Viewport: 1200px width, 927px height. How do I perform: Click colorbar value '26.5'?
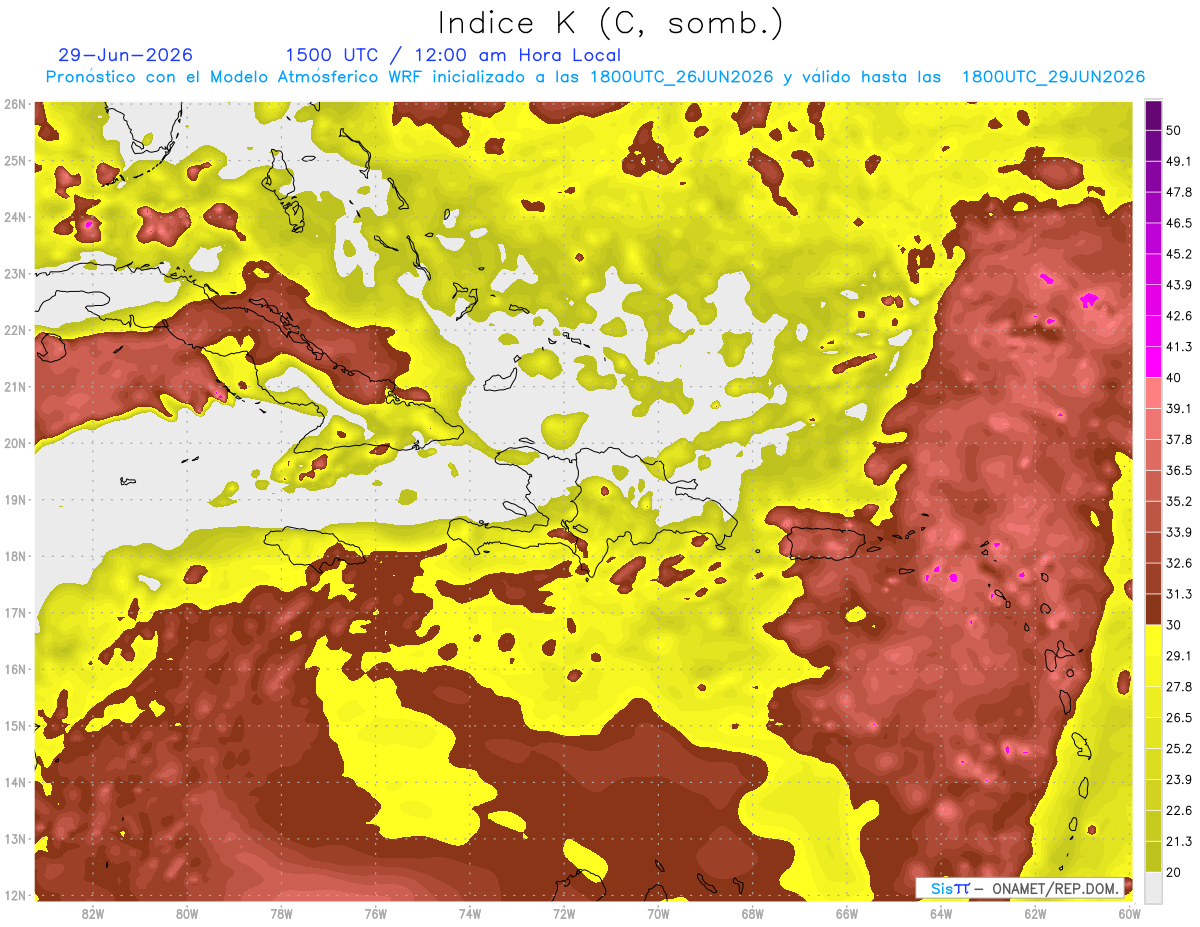pyautogui.click(x=1178, y=717)
